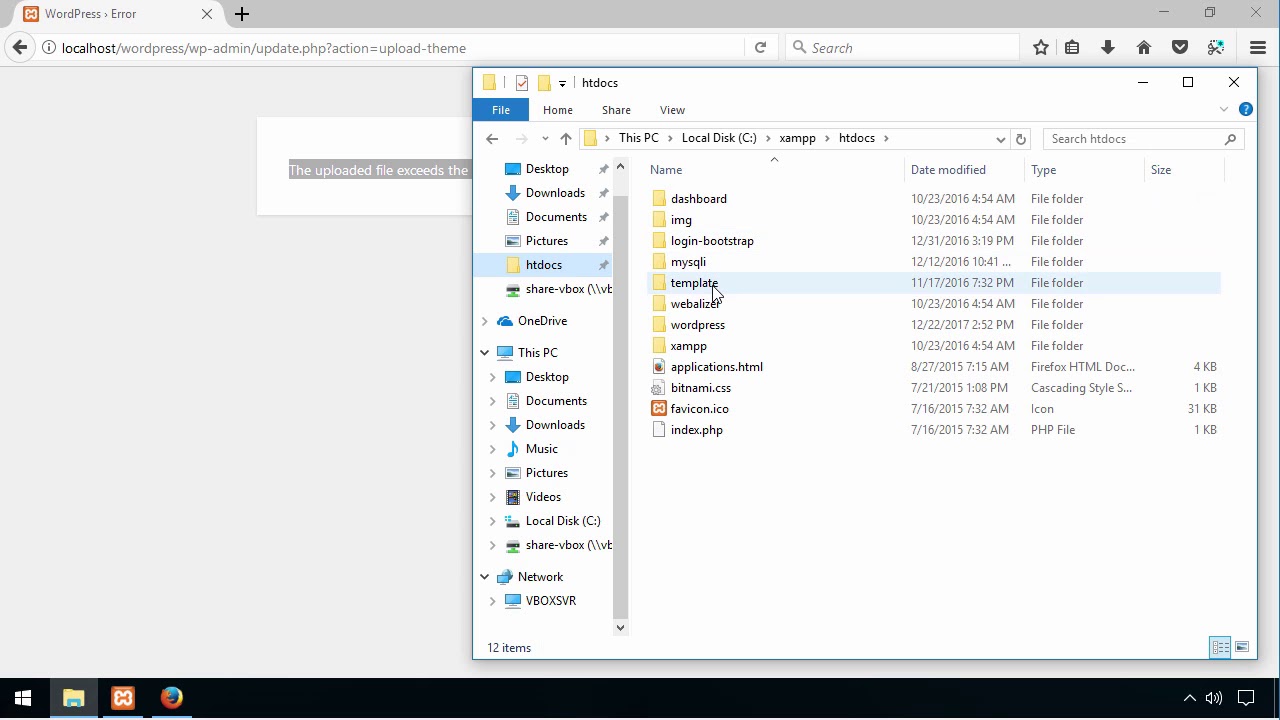Image resolution: width=1280 pixels, height=720 pixels.
Task: Expand the Explorer ribbon chevron
Action: click(x=1224, y=110)
